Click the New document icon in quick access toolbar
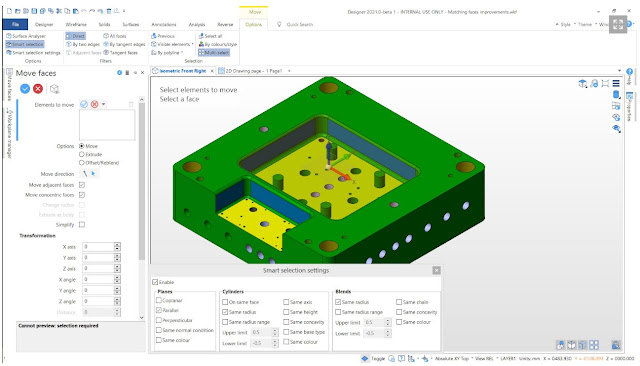Screen dimensions: 640x366 [10, 11]
